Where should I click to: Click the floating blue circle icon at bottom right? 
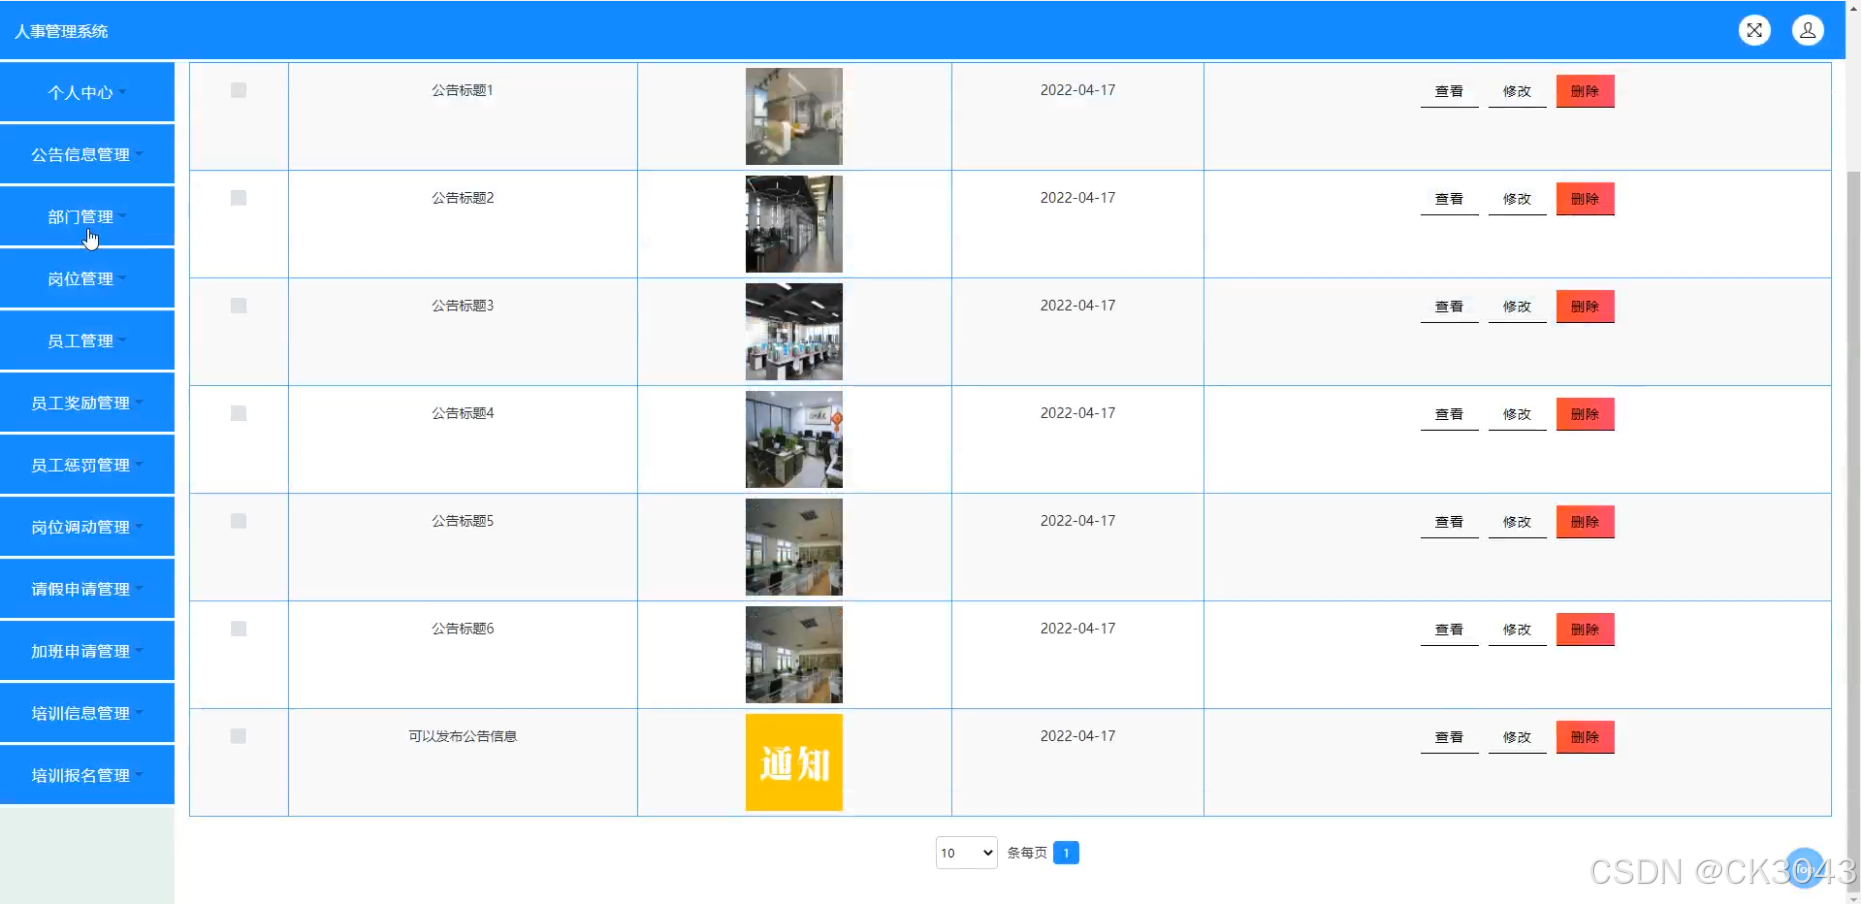pyautogui.click(x=1804, y=868)
